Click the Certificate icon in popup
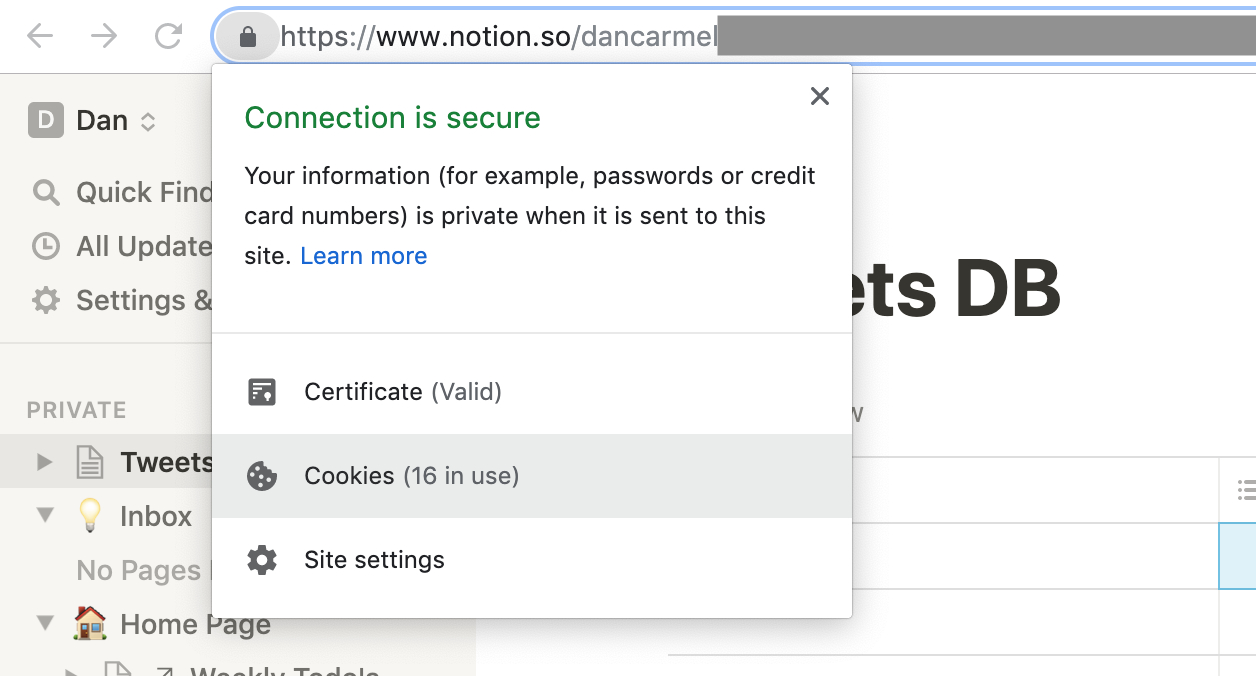The height and width of the screenshot is (676, 1256). [x=262, y=392]
